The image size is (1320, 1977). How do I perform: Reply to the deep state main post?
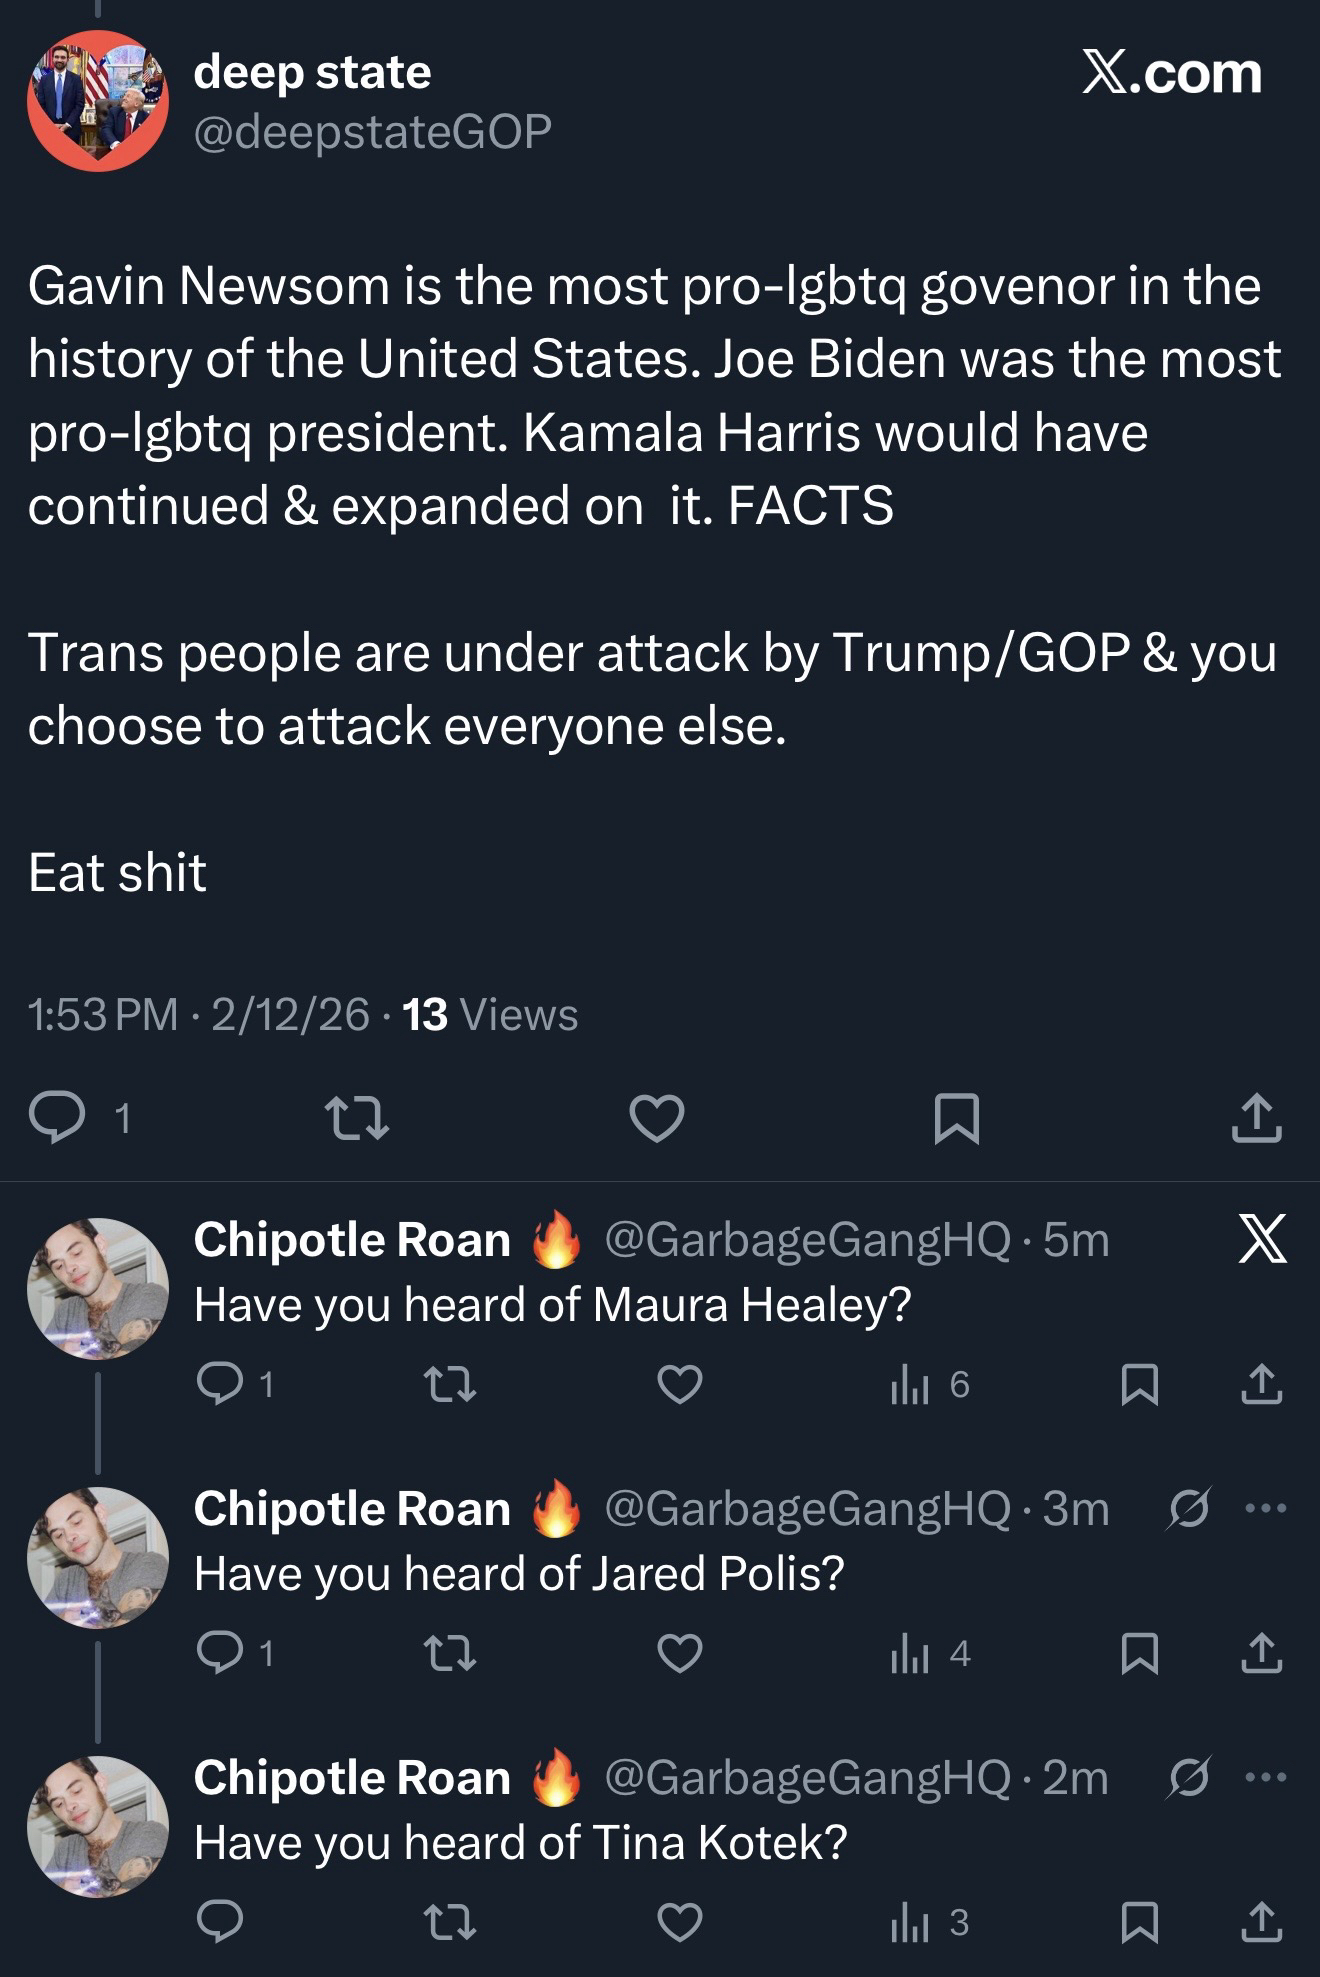coord(57,1117)
